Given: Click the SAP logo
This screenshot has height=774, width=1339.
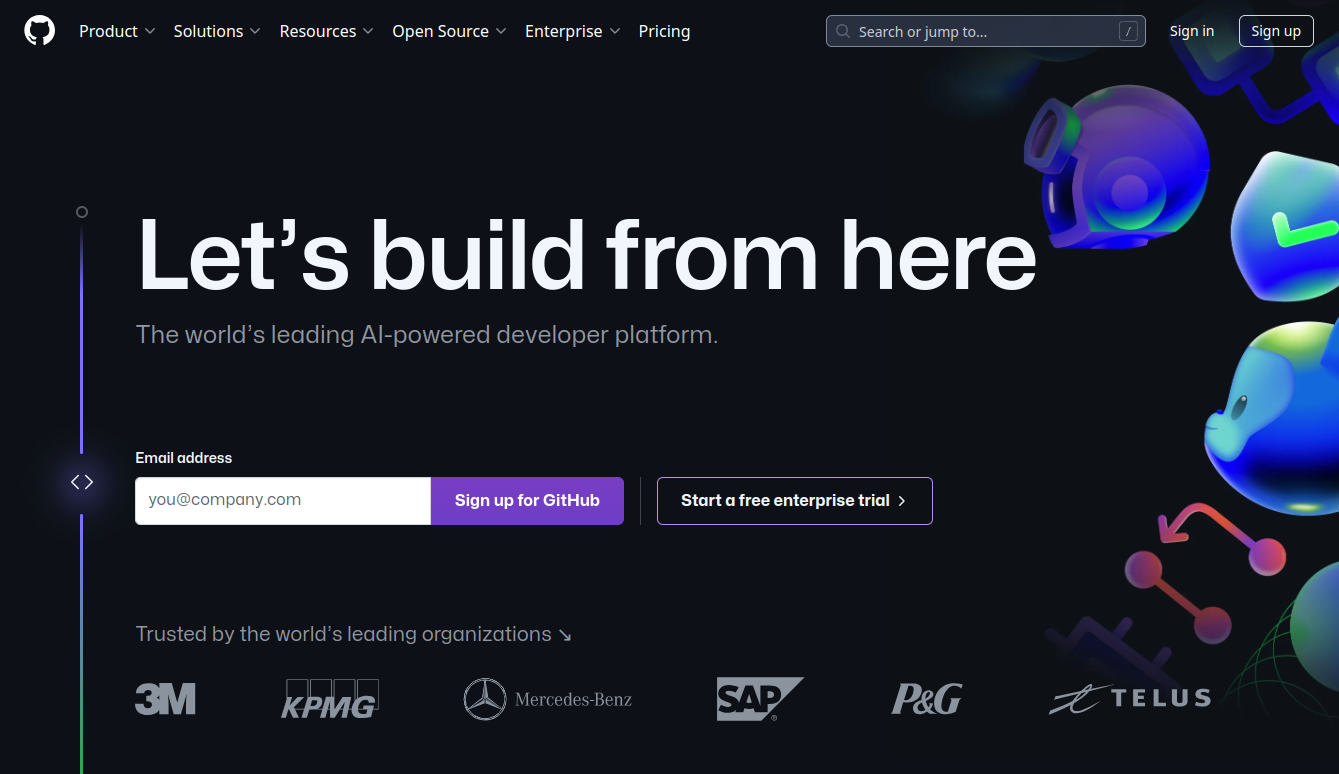Looking at the screenshot, I should [760, 699].
